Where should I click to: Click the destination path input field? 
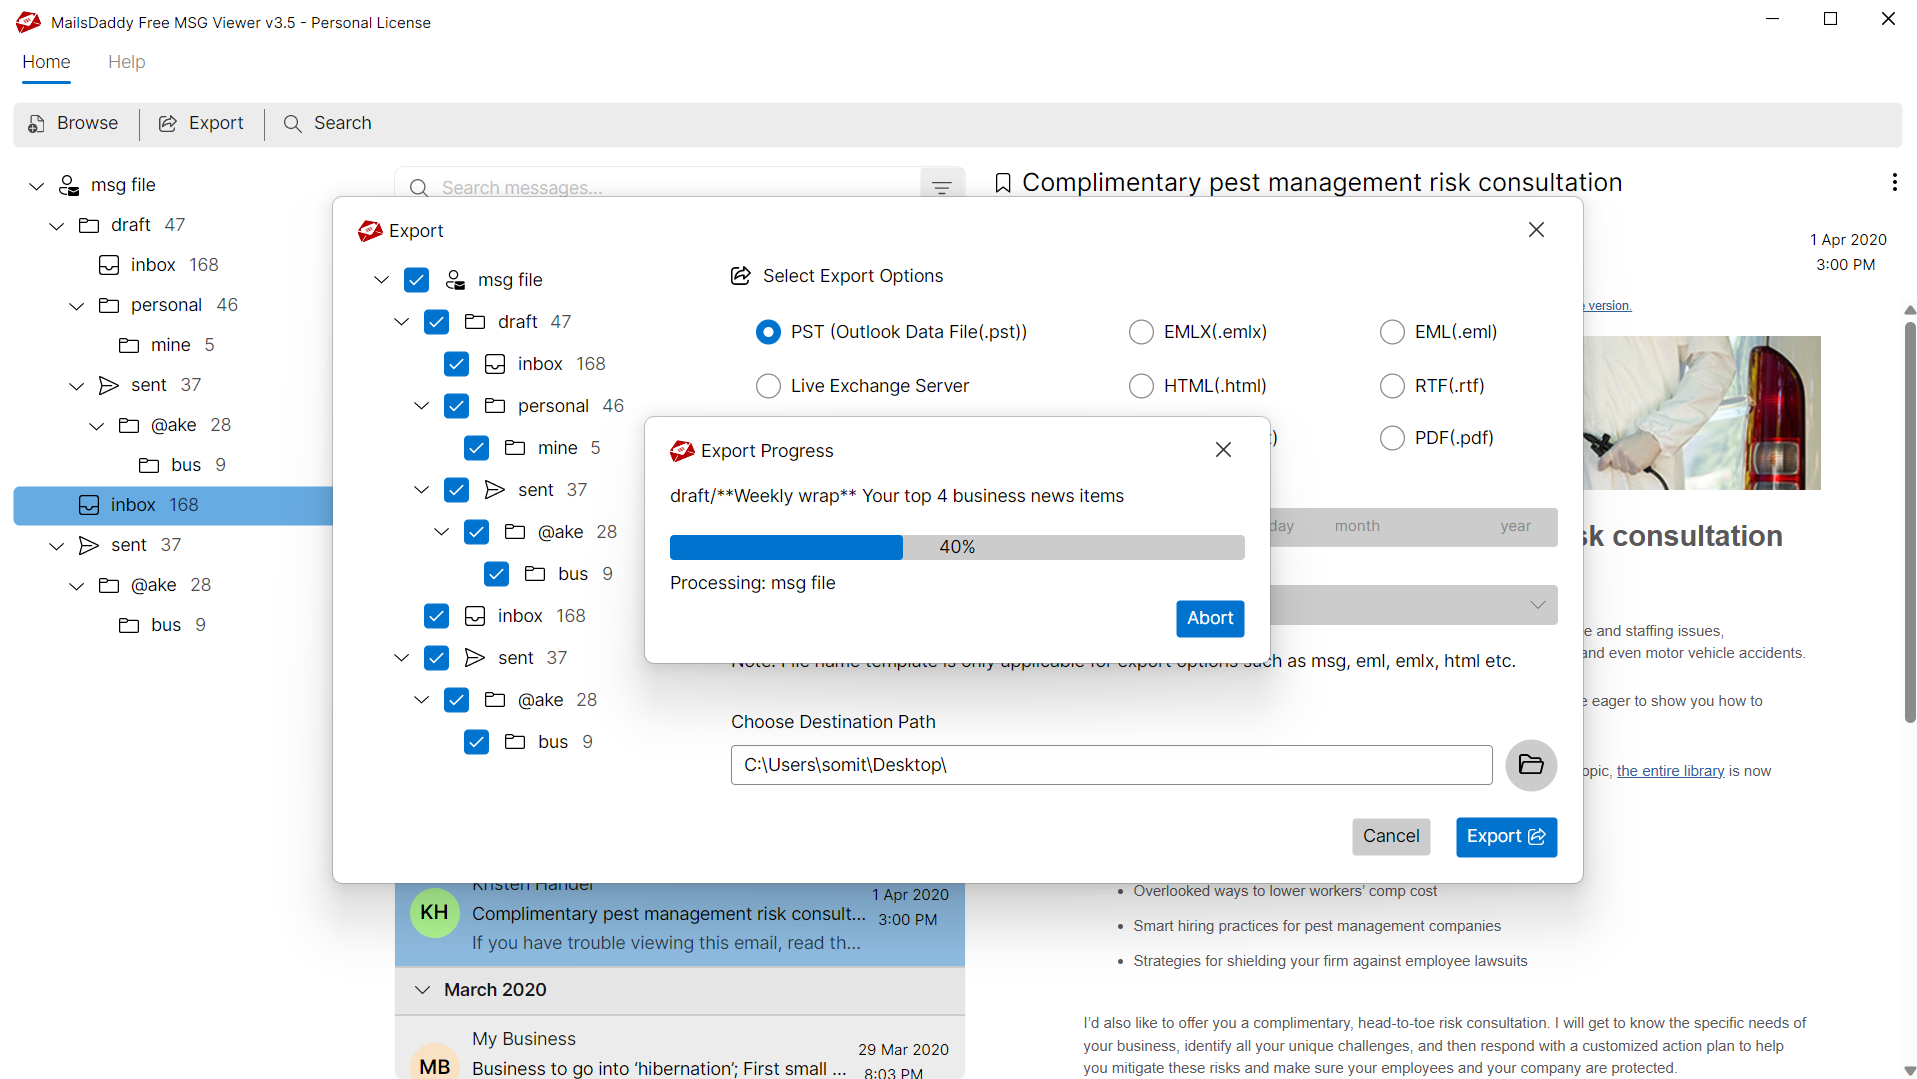1111,765
